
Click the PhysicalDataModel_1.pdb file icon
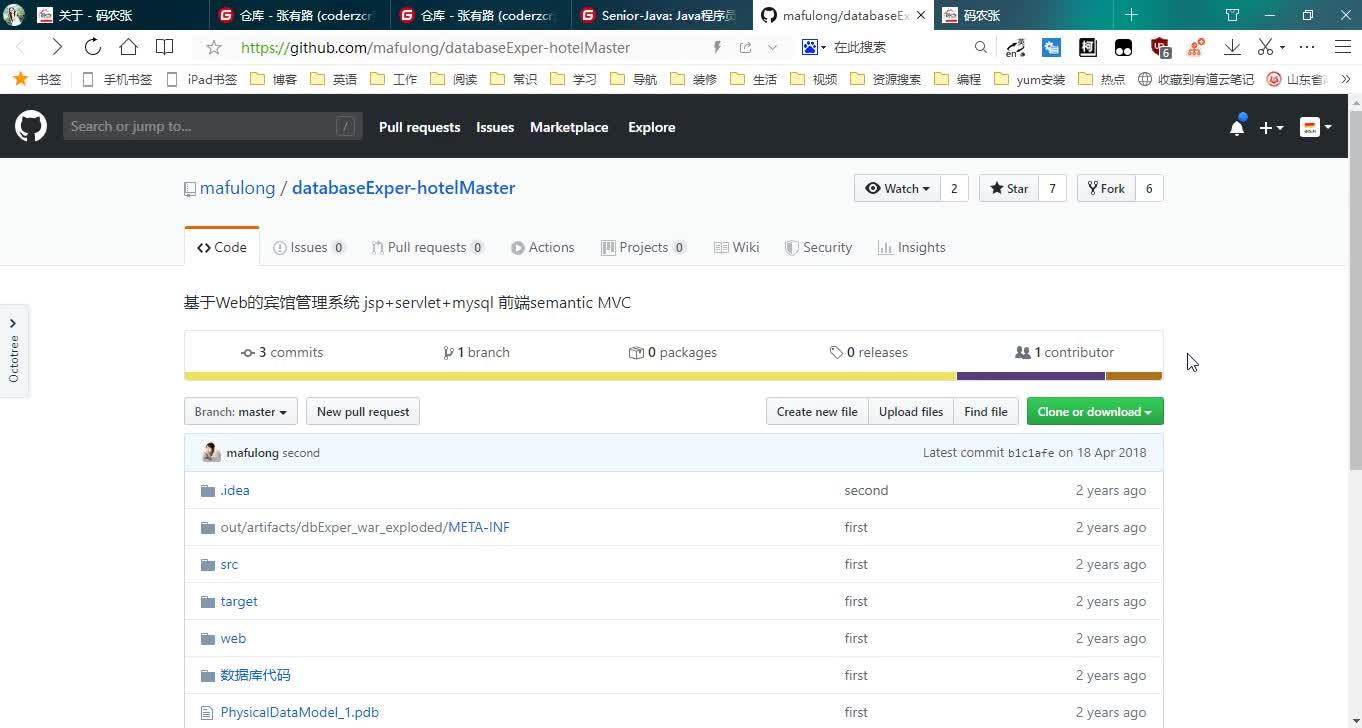coord(207,712)
